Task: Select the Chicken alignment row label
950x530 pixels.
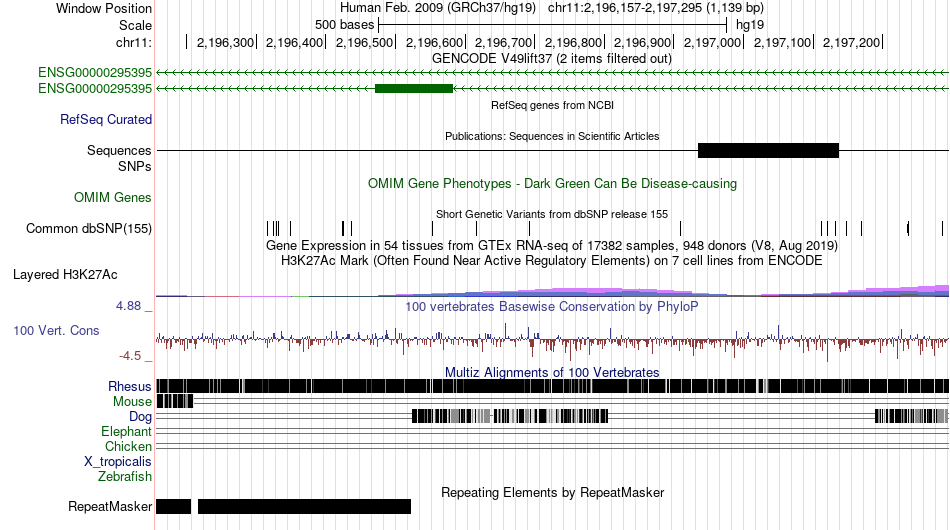Action: click(128, 446)
